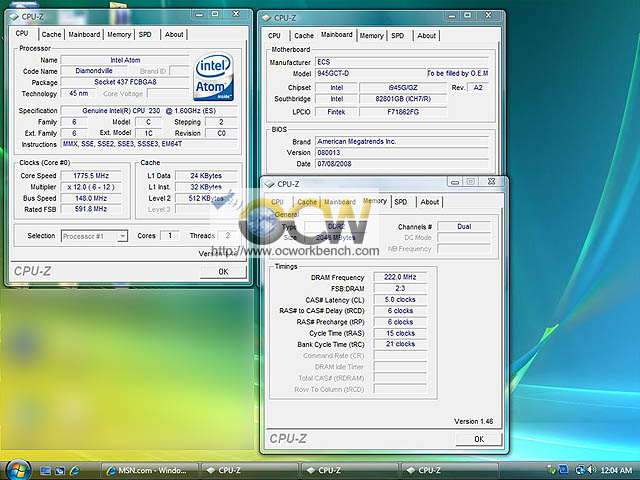Click Instructions field 'MMX, SSE, SSE2'
The height and width of the screenshot is (480, 640).
pos(149,144)
